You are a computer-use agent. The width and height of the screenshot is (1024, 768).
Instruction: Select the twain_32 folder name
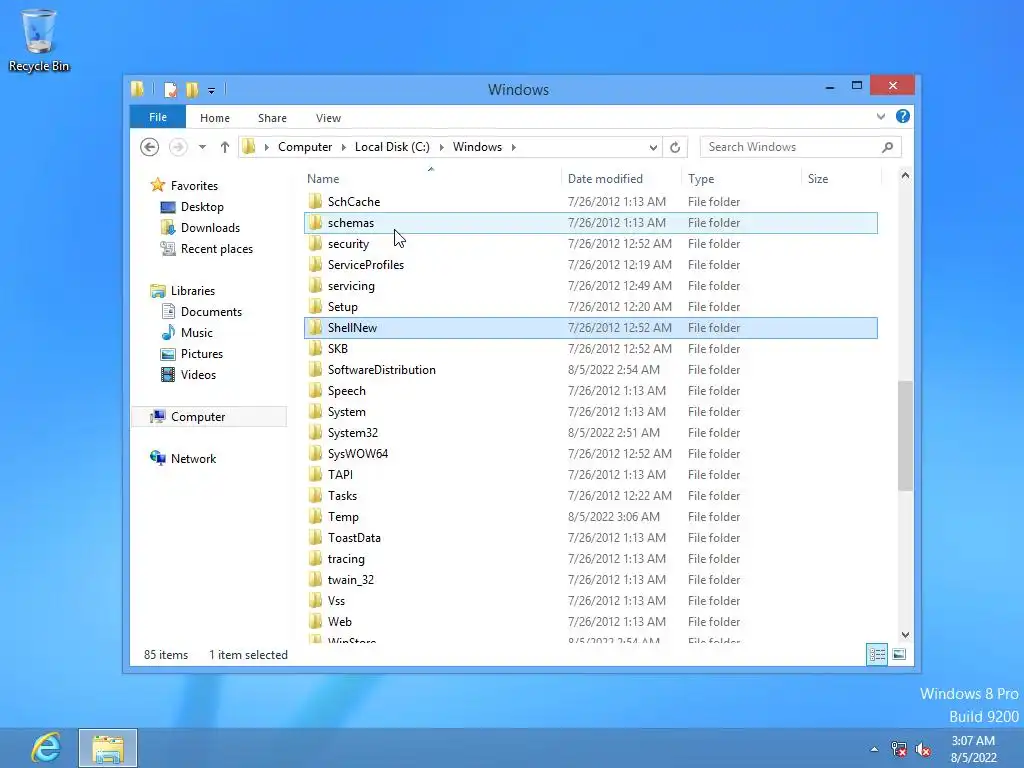click(x=351, y=579)
